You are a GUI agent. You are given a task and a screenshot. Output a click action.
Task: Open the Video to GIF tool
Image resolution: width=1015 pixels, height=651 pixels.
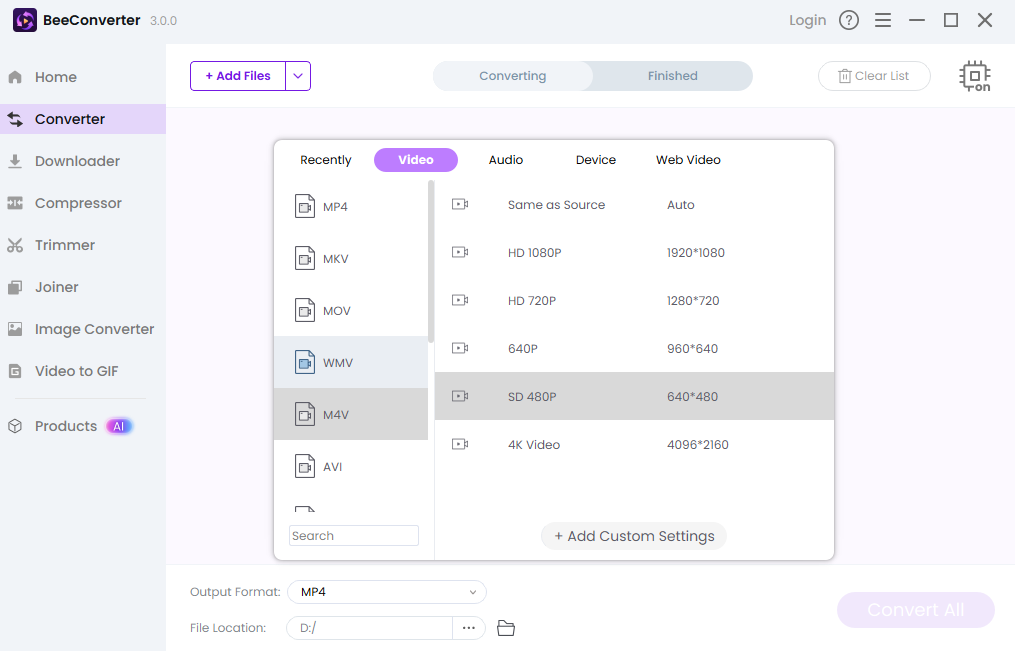pyautogui.click(x=76, y=371)
